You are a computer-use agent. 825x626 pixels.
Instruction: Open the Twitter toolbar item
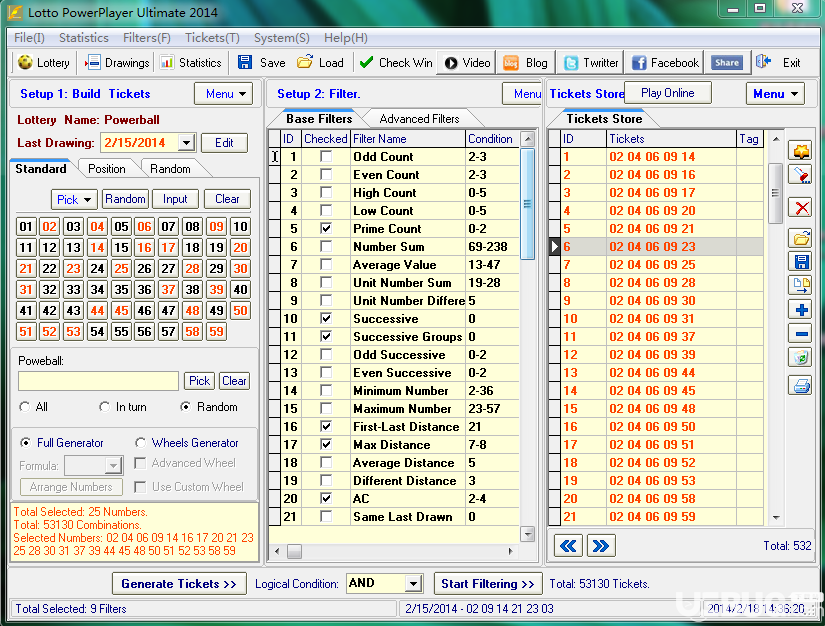pos(591,63)
